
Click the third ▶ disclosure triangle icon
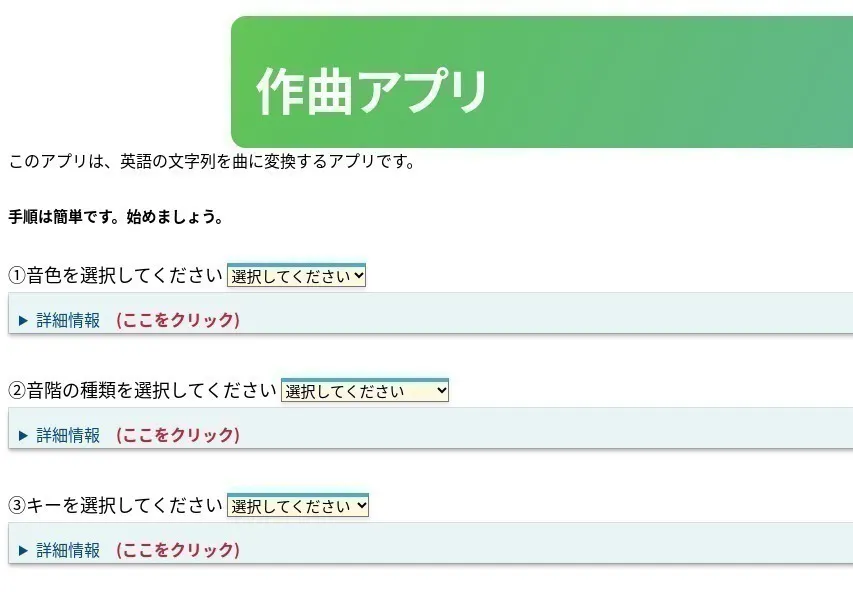coord(23,549)
